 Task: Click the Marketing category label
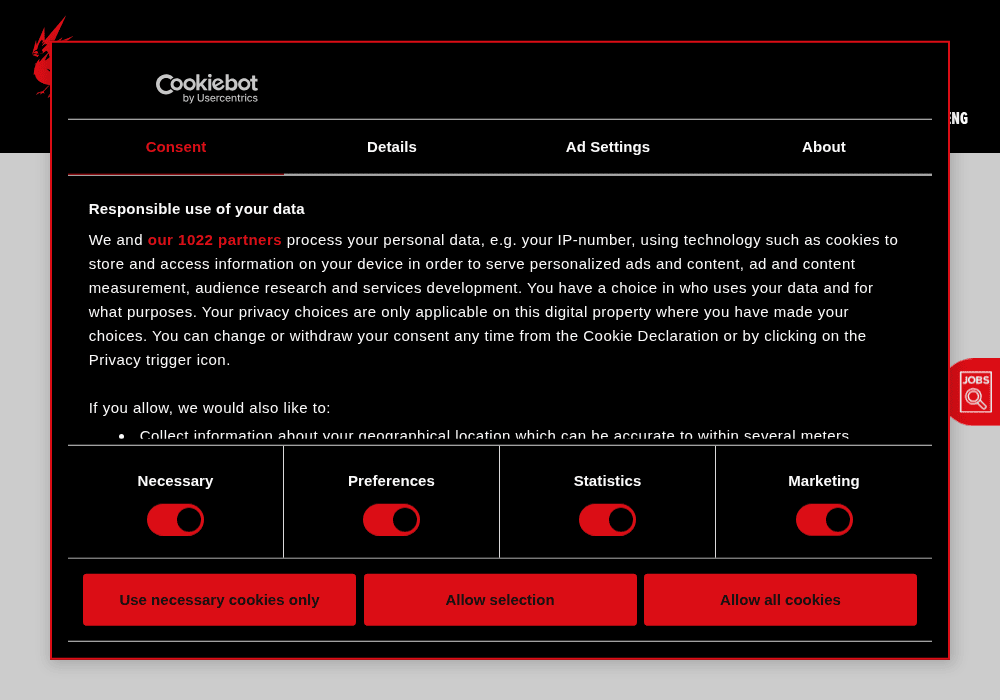[x=823, y=481]
